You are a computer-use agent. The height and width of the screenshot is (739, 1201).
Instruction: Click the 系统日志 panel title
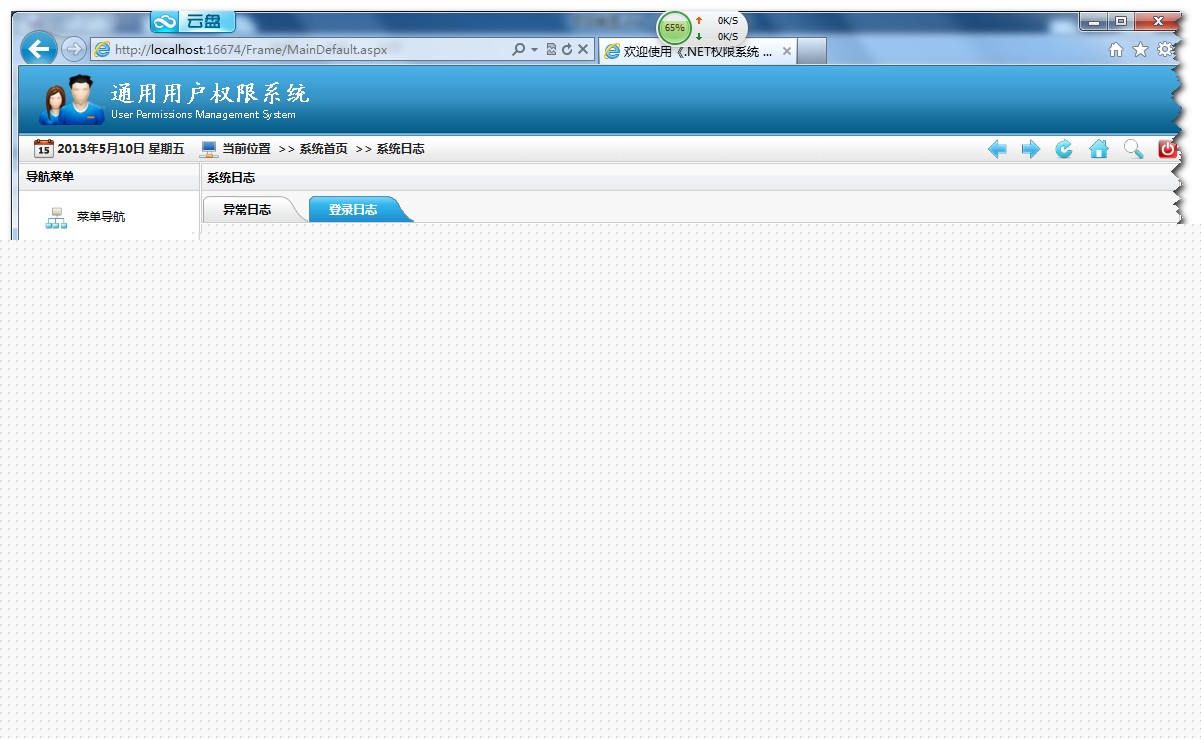tap(231, 178)
